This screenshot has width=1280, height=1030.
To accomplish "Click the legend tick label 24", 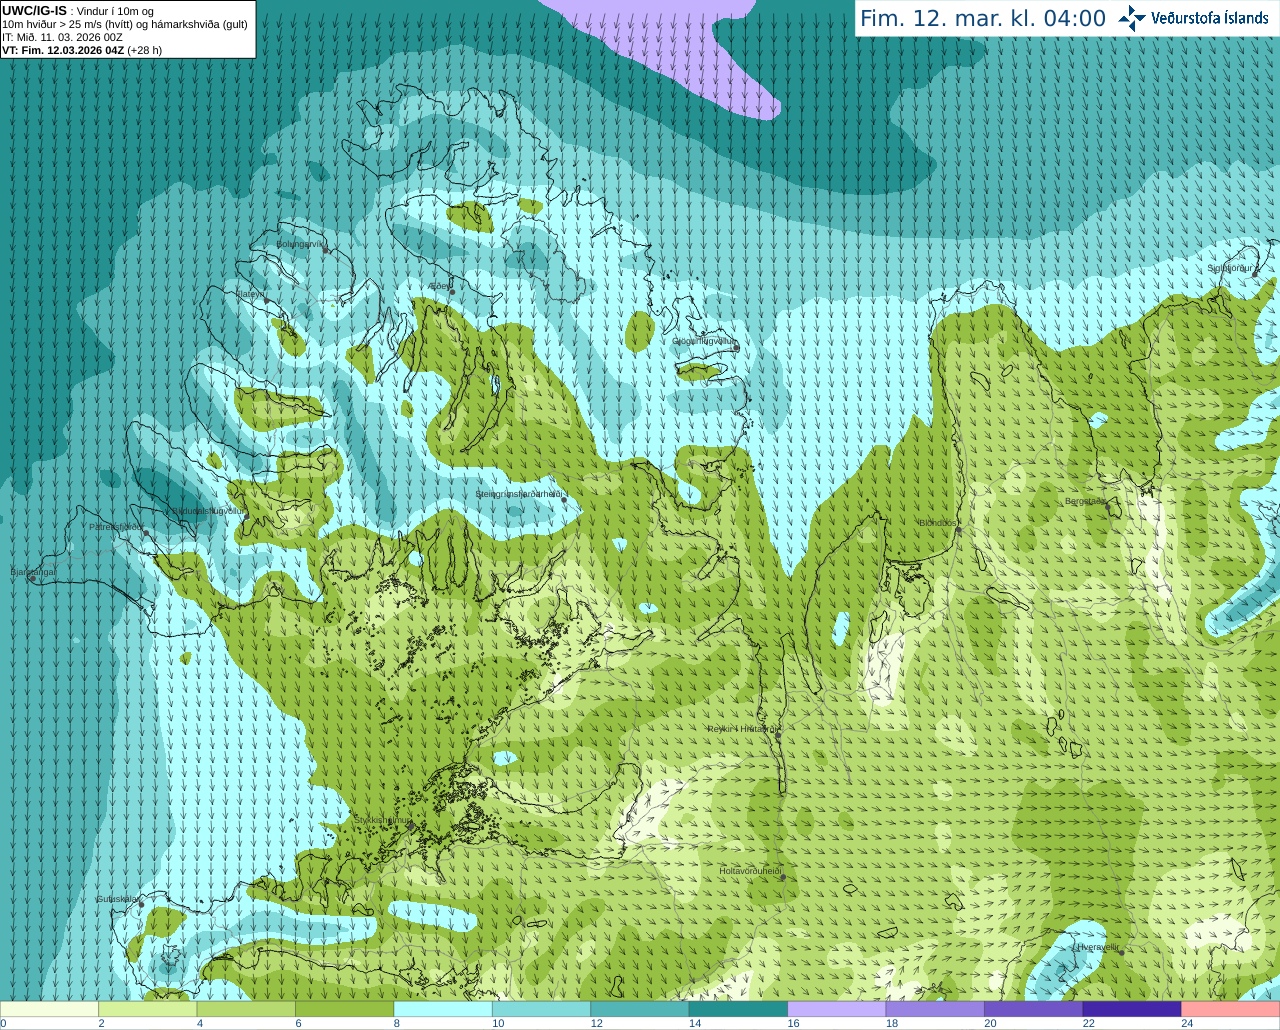I will (x=1187, y=1023).
